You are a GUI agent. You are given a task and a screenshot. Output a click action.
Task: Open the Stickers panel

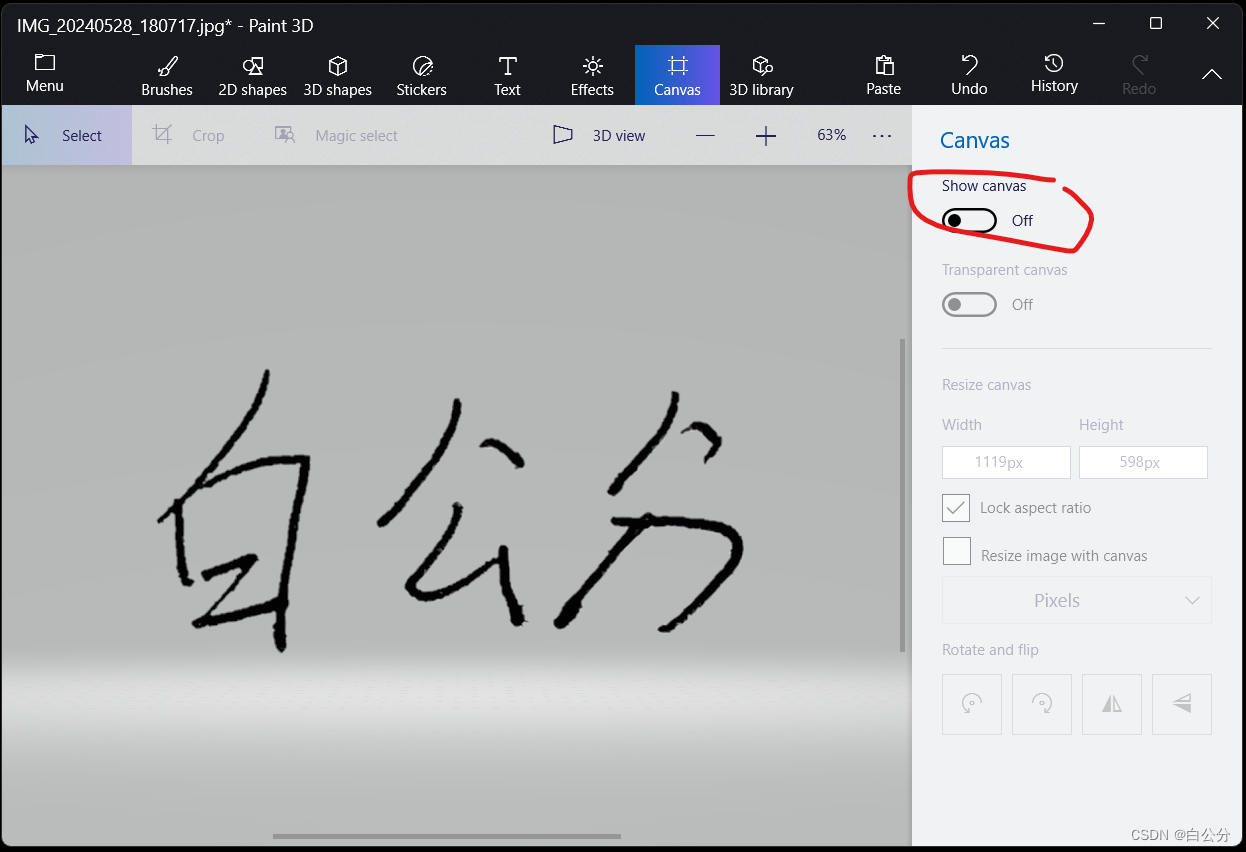click(x=421, y=74)
